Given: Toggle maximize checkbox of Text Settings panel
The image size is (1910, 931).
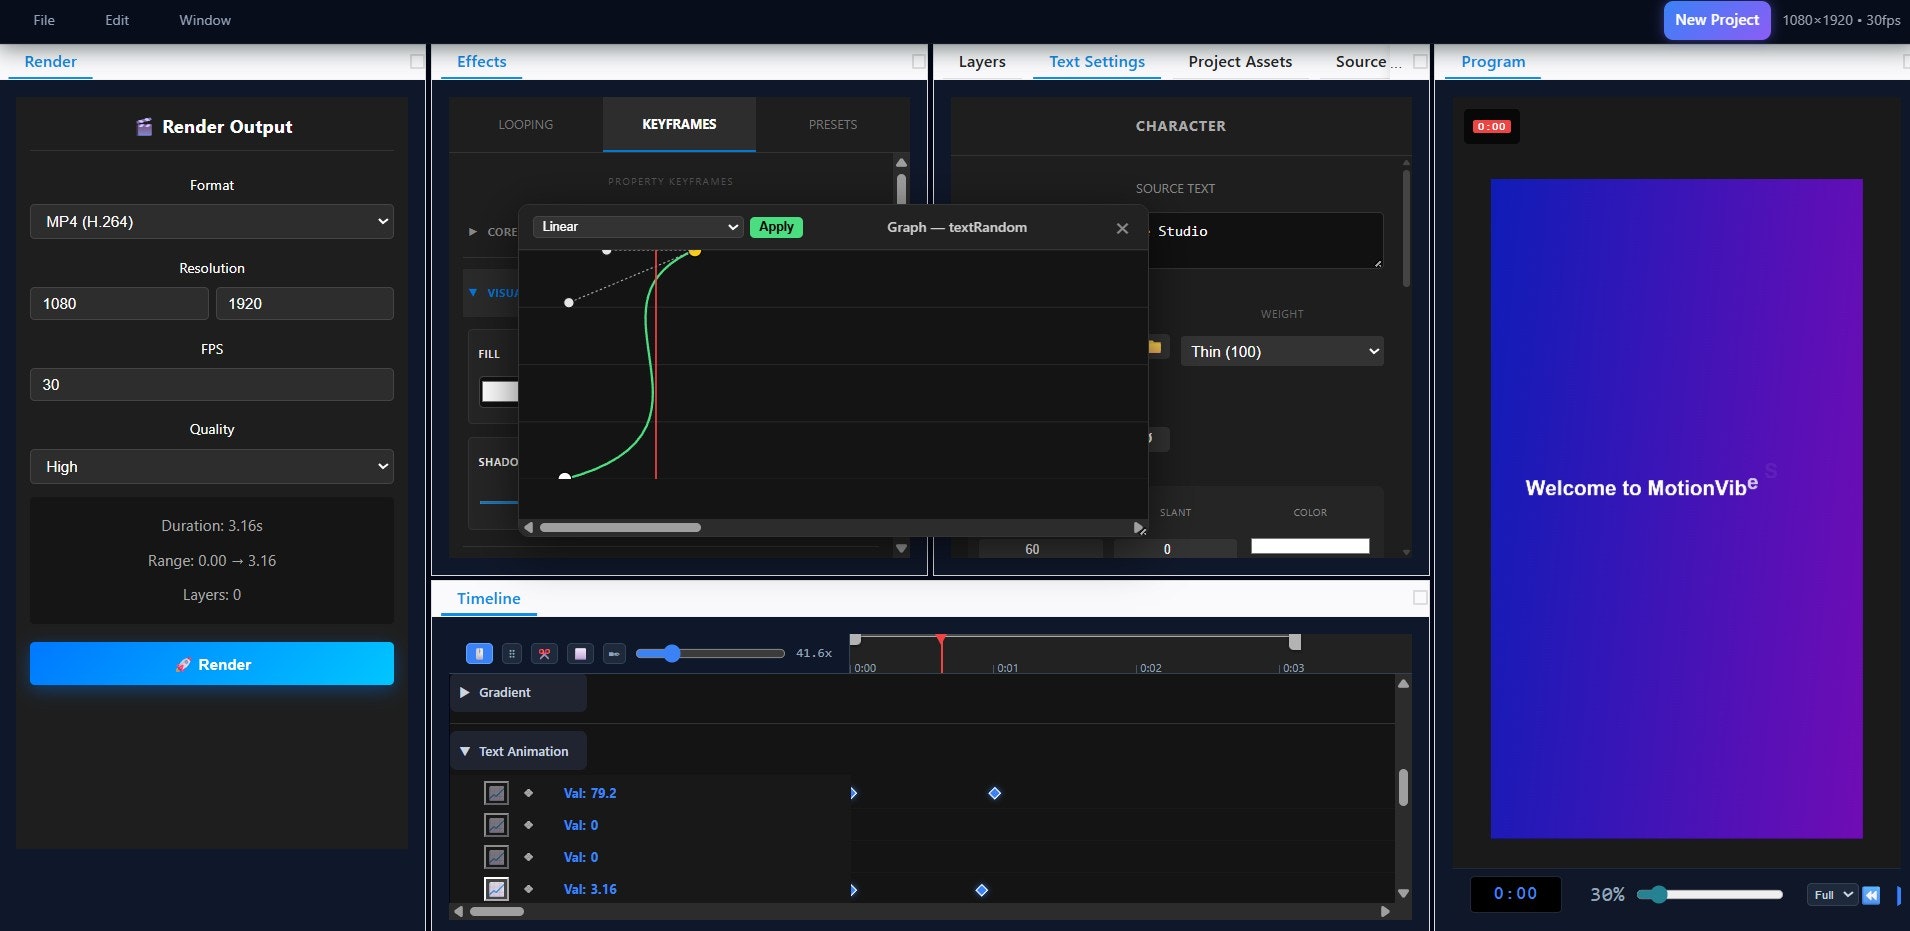Looking at the screenshot, I should [1420, 61].
